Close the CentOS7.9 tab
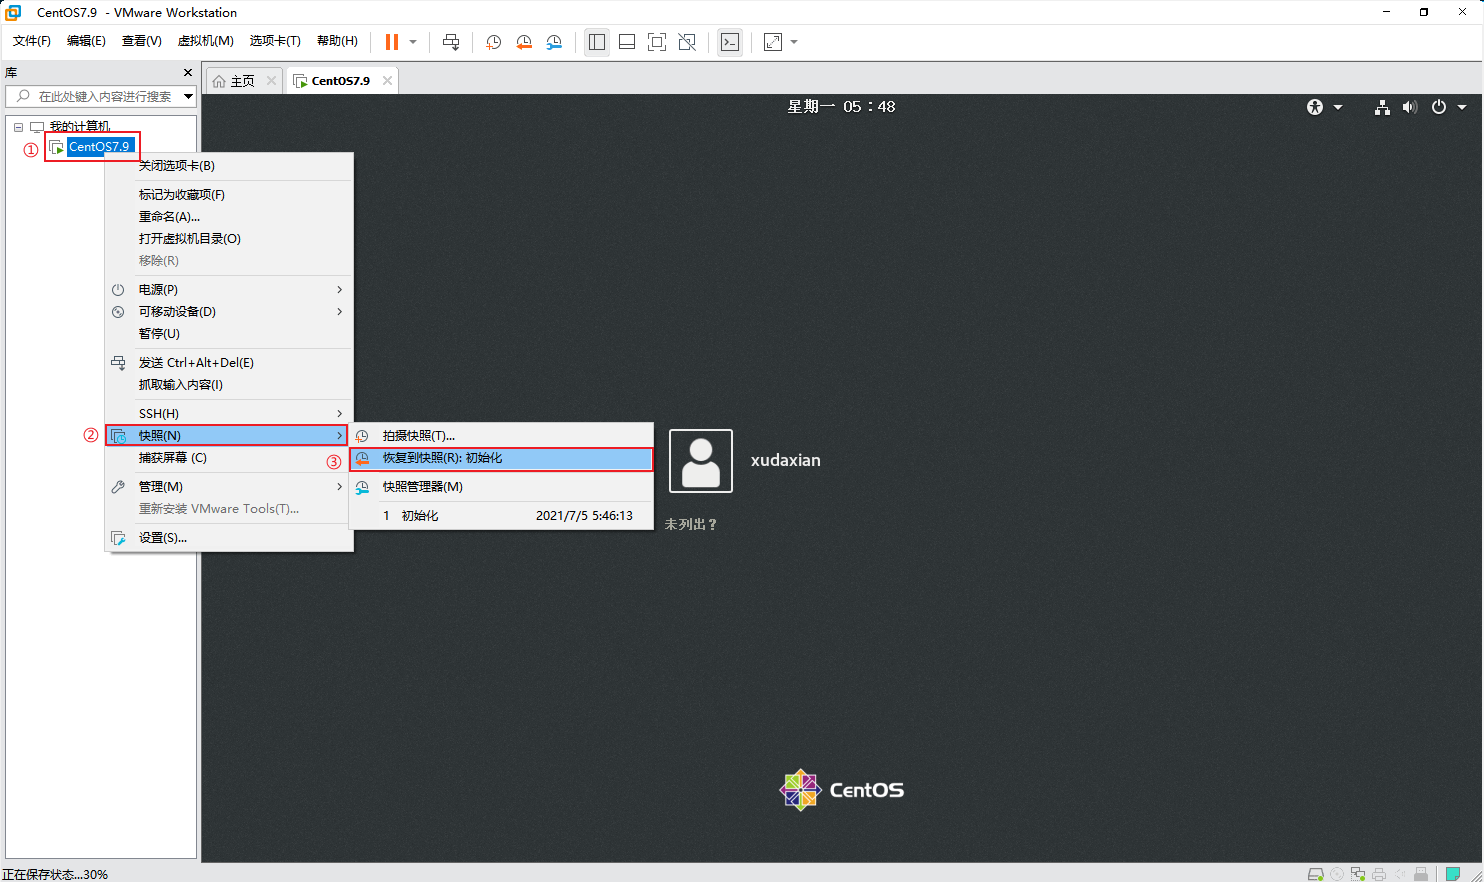 (387, 81)
